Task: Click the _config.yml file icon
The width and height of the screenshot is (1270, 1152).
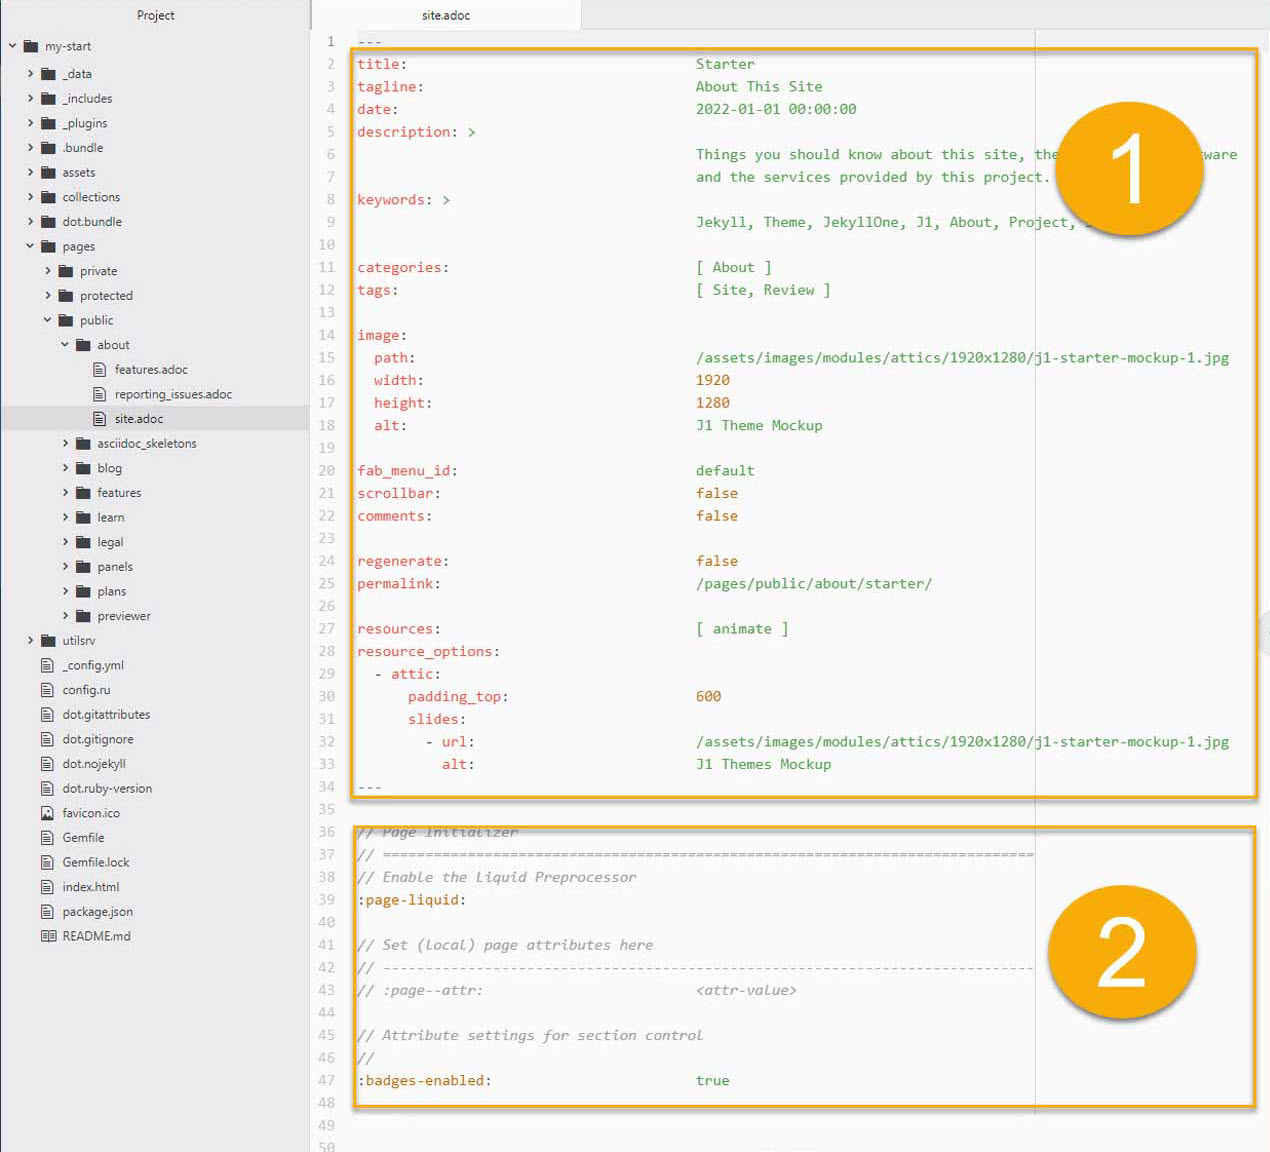Action: coord(47,665)
